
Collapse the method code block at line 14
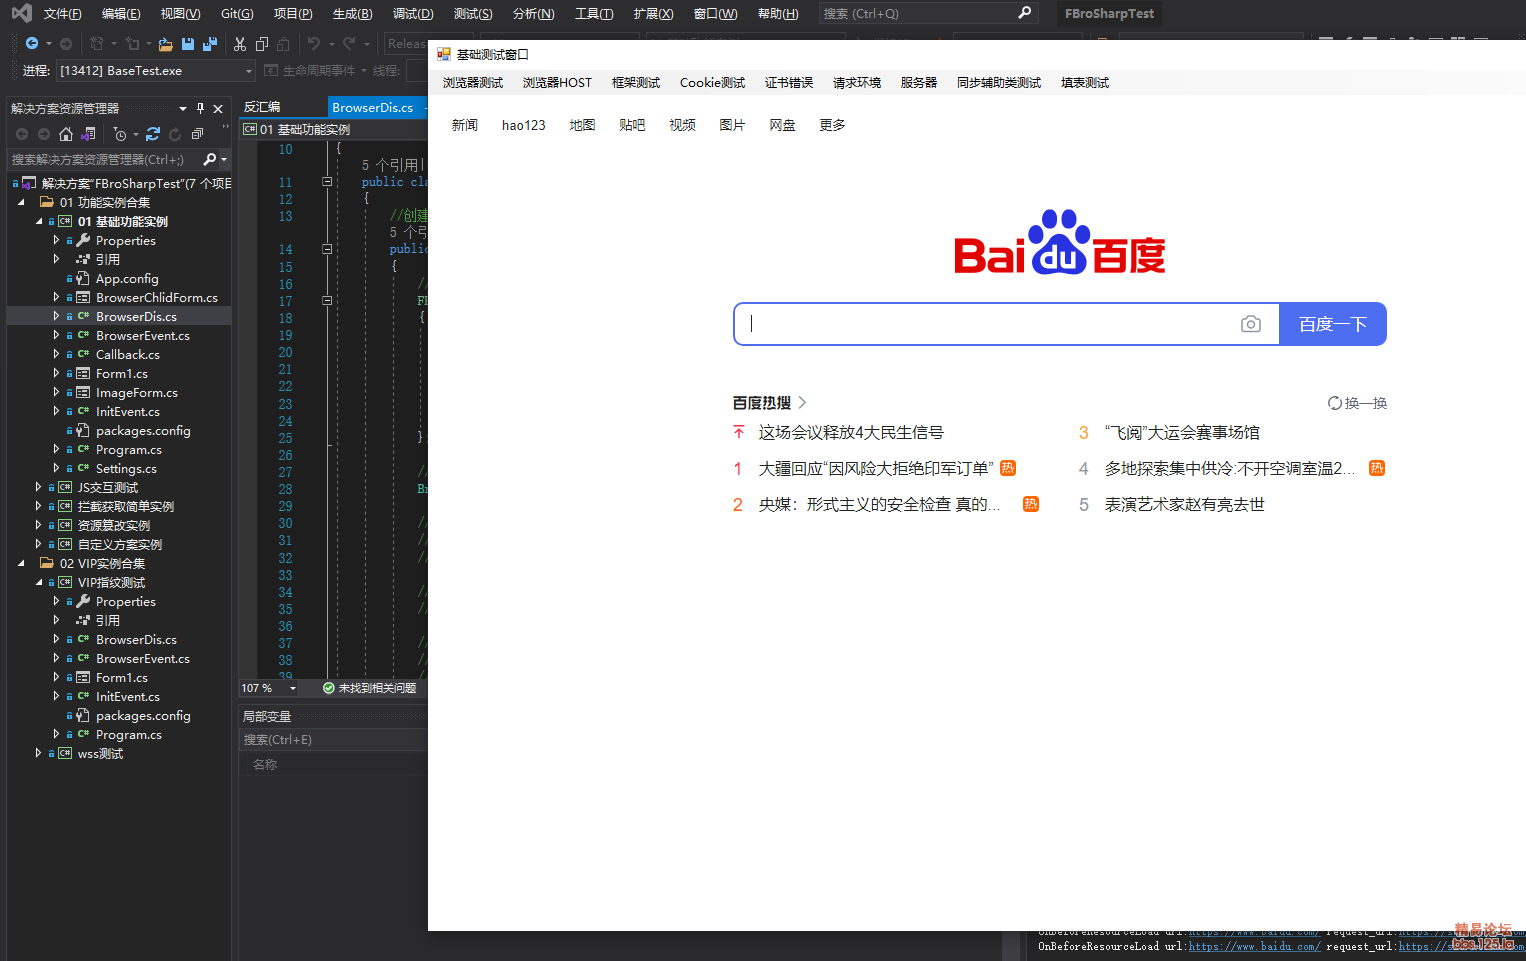click(x=327, y=249)
